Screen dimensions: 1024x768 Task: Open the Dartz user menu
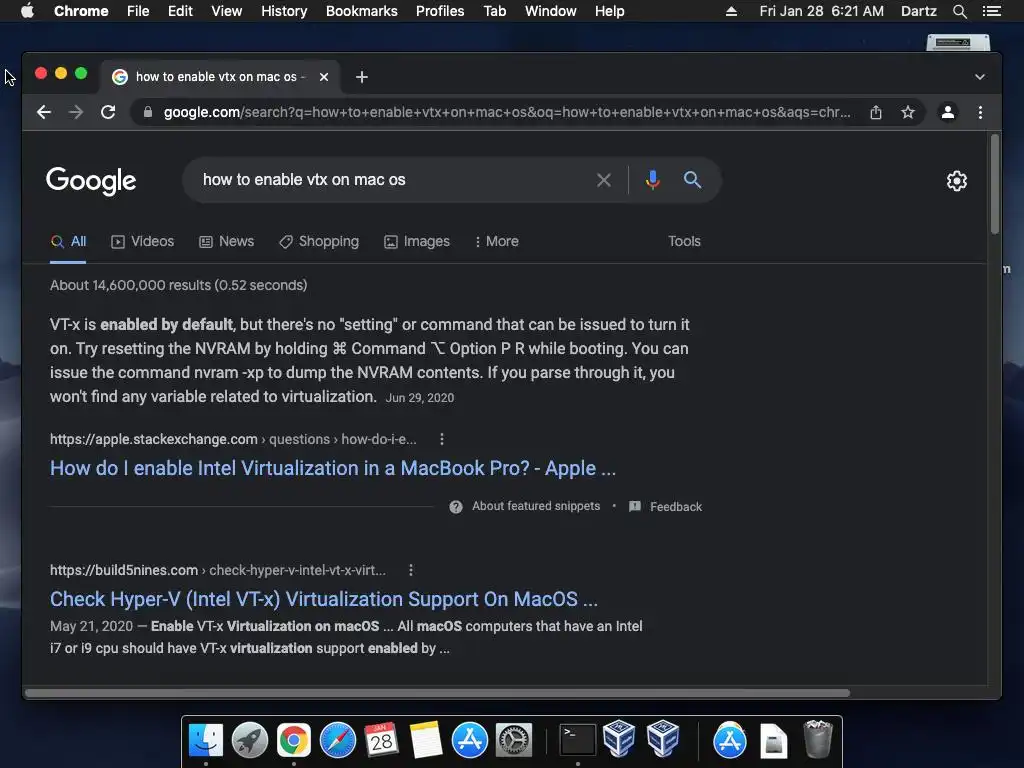[x=919, y=11]
